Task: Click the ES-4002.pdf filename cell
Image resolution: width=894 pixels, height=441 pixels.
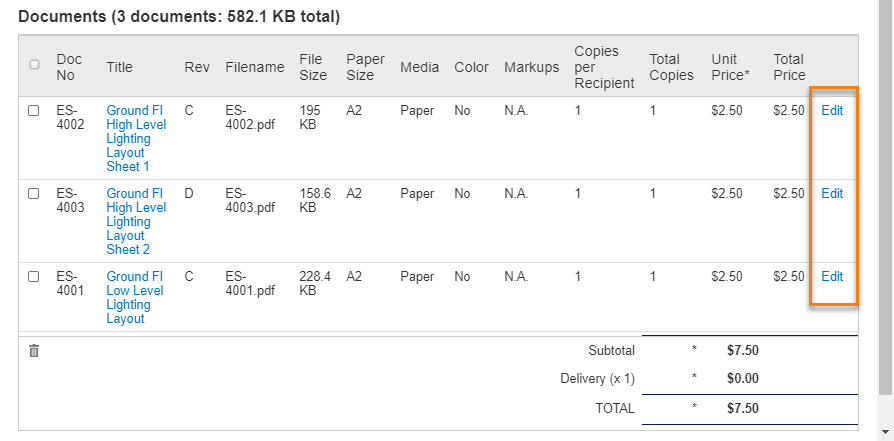Action: tap(250, 118)
